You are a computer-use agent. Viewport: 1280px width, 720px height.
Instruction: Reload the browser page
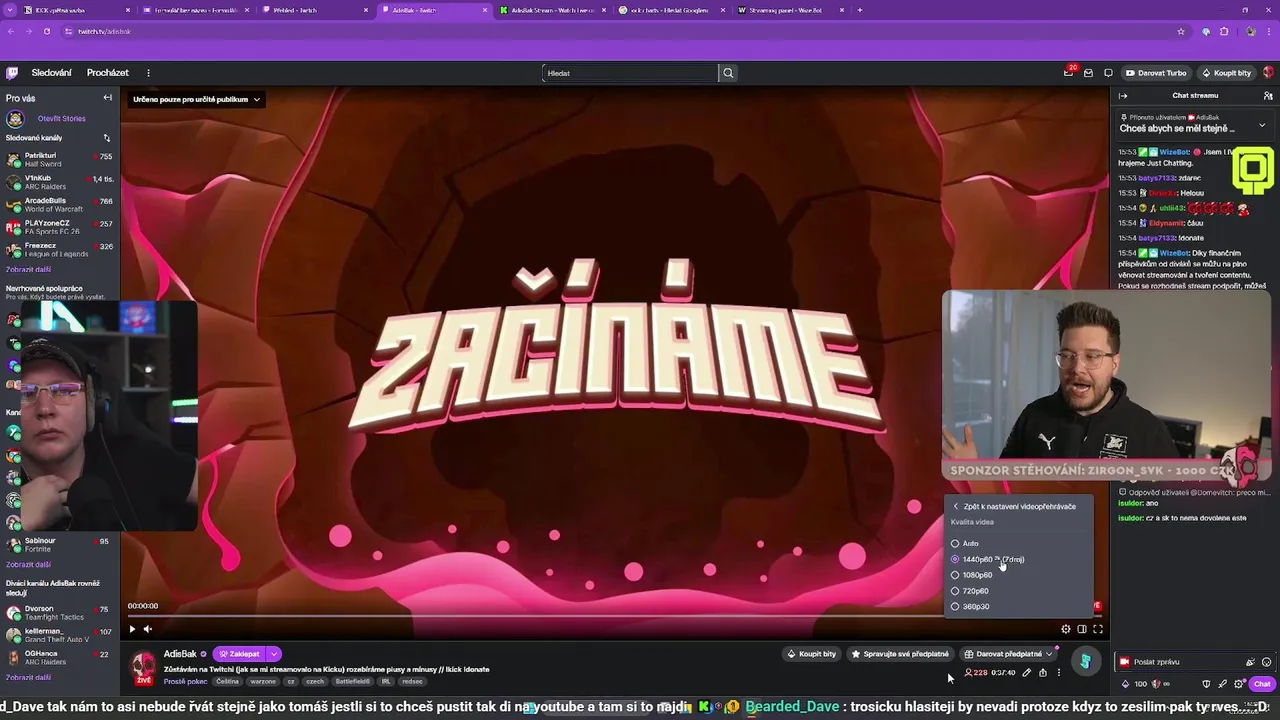coord(46,31)
